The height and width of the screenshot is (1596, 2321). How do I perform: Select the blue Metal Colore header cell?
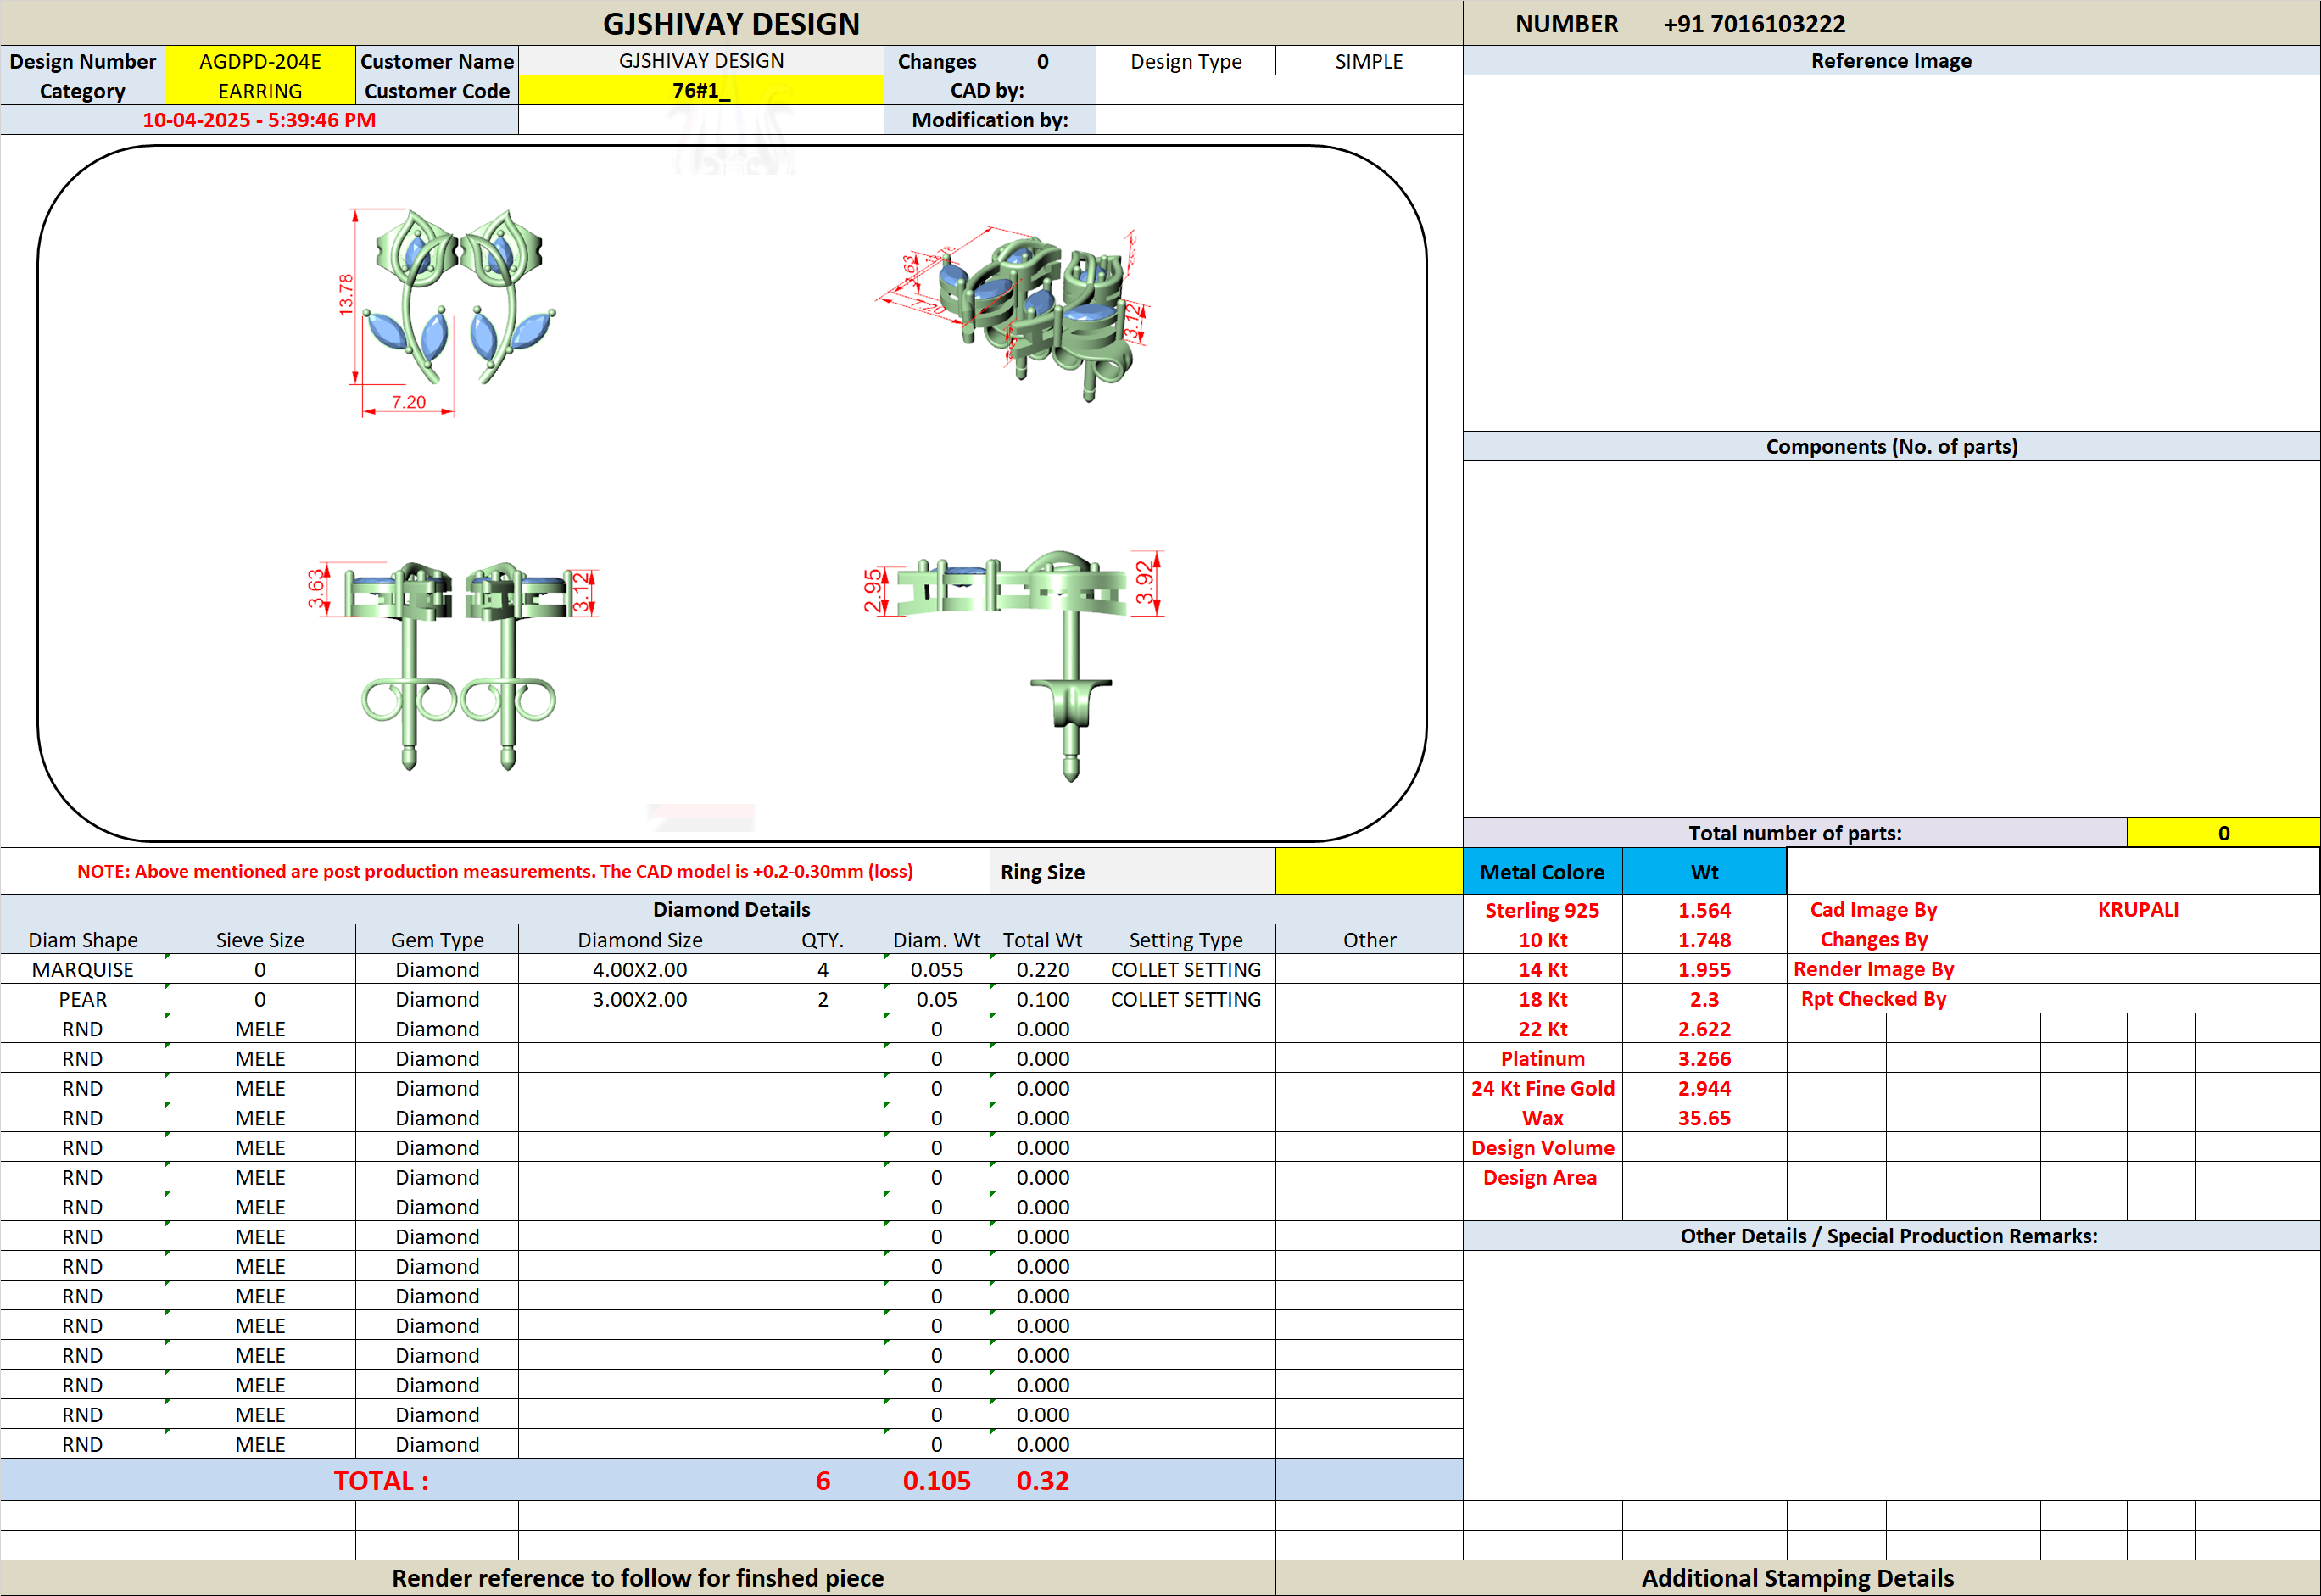click(x=1542, y=871)
